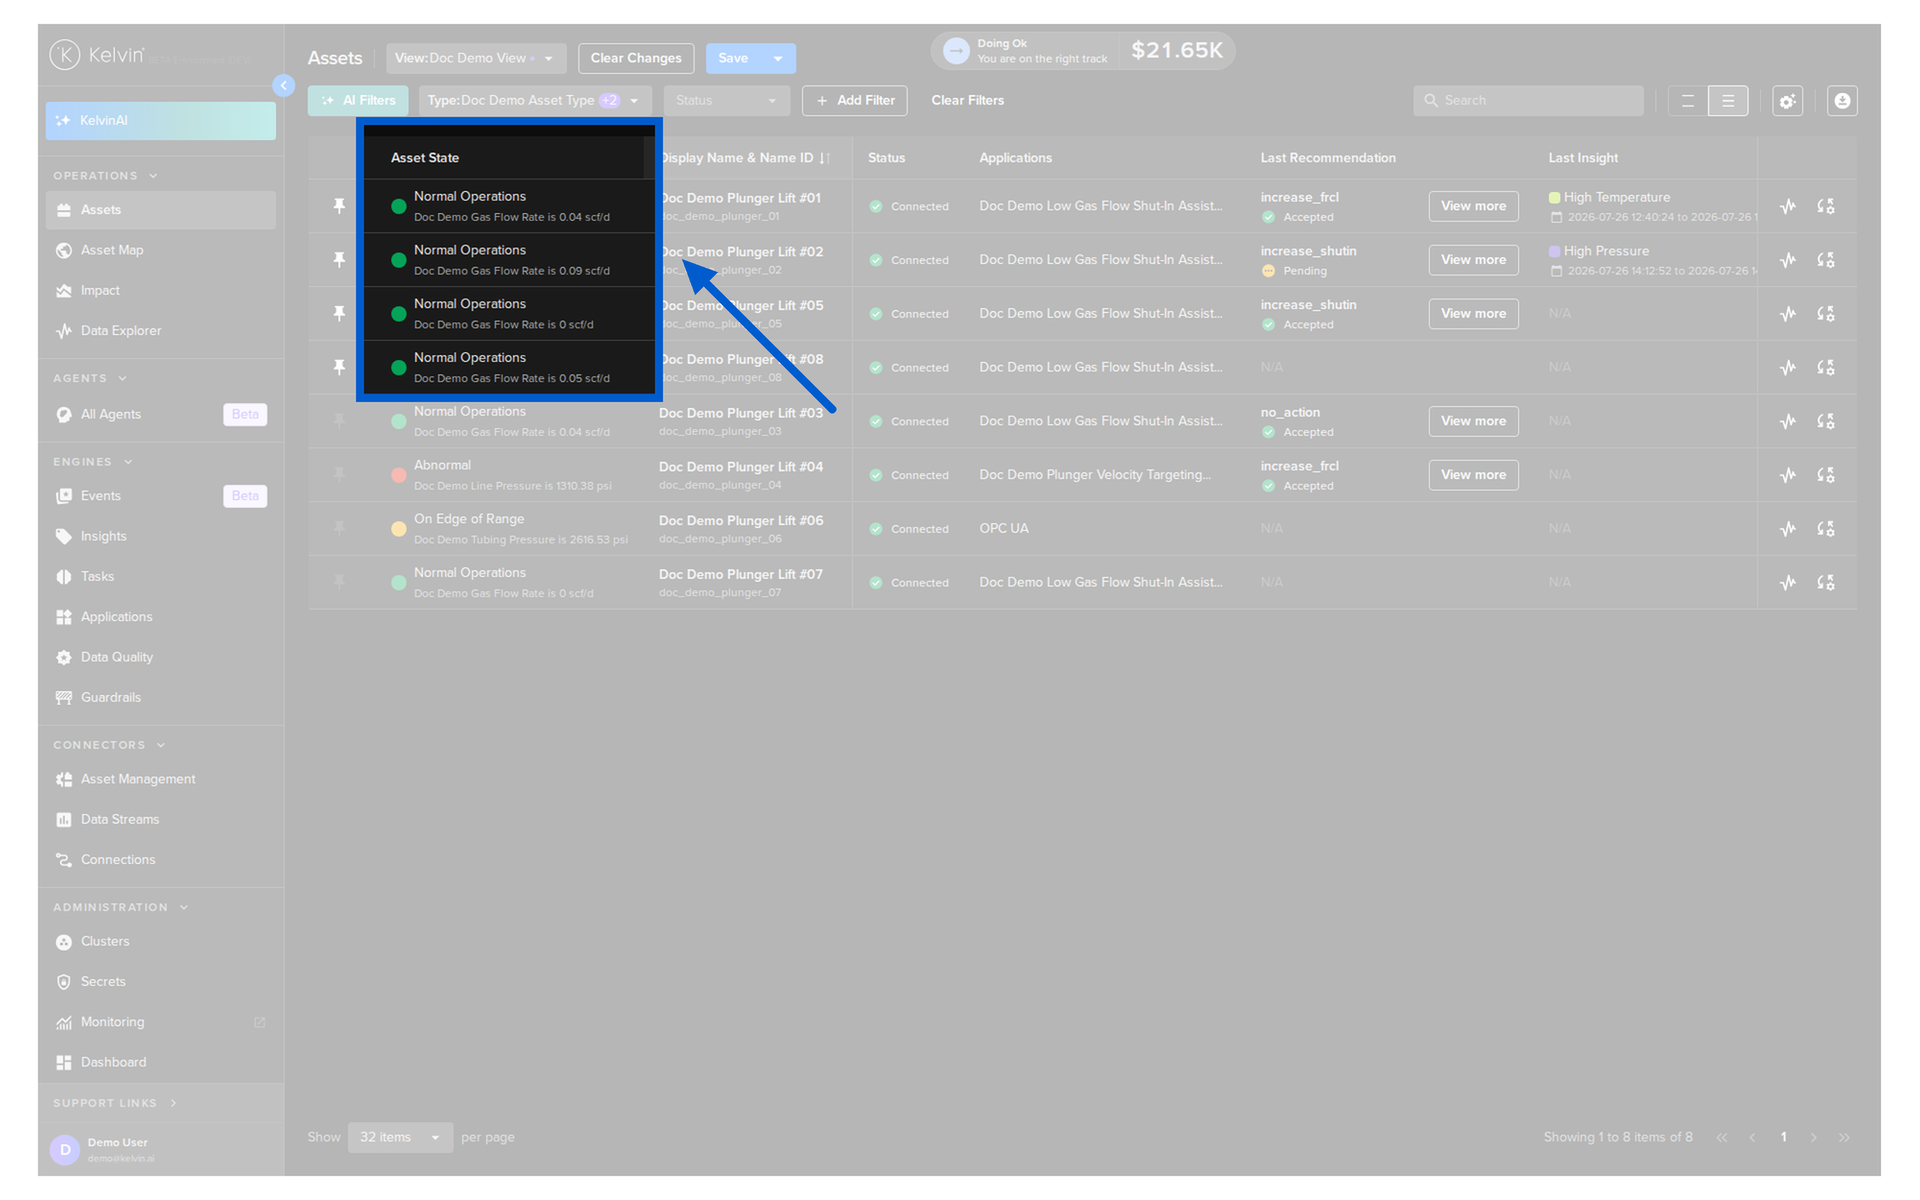This screenshot has height=1200, width=1920.
Task: Click the control-change icon for Plunger Lift #03
Action: point(1826,421)
